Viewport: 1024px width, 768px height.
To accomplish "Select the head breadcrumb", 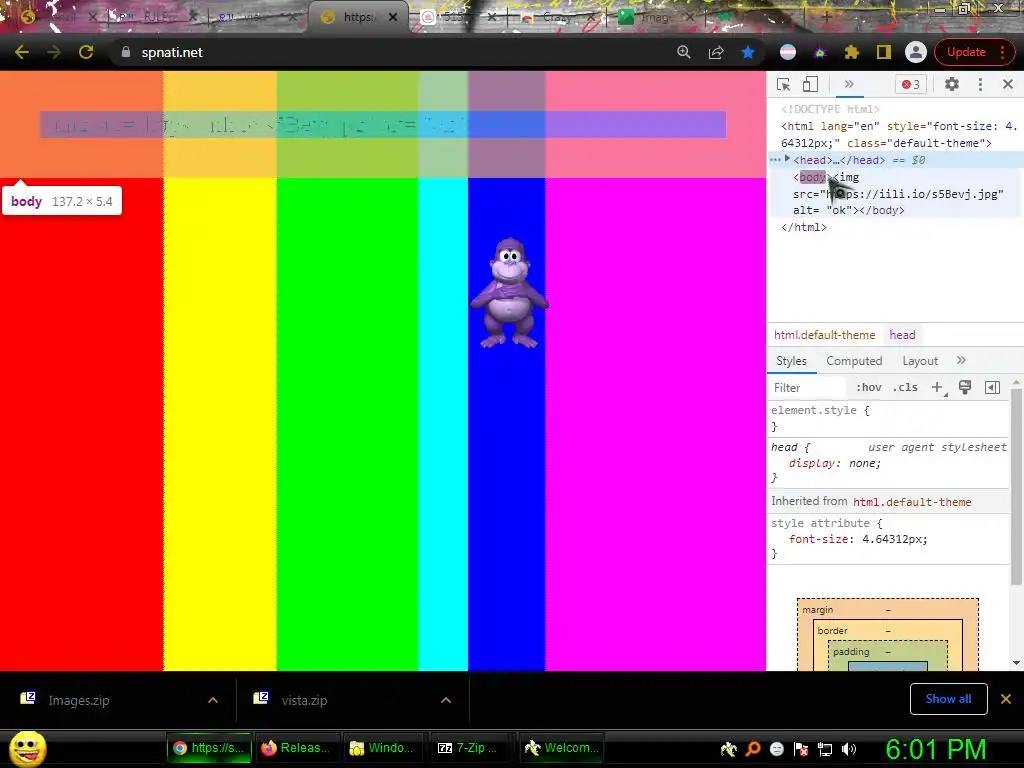I will click(x=903, y=335).
